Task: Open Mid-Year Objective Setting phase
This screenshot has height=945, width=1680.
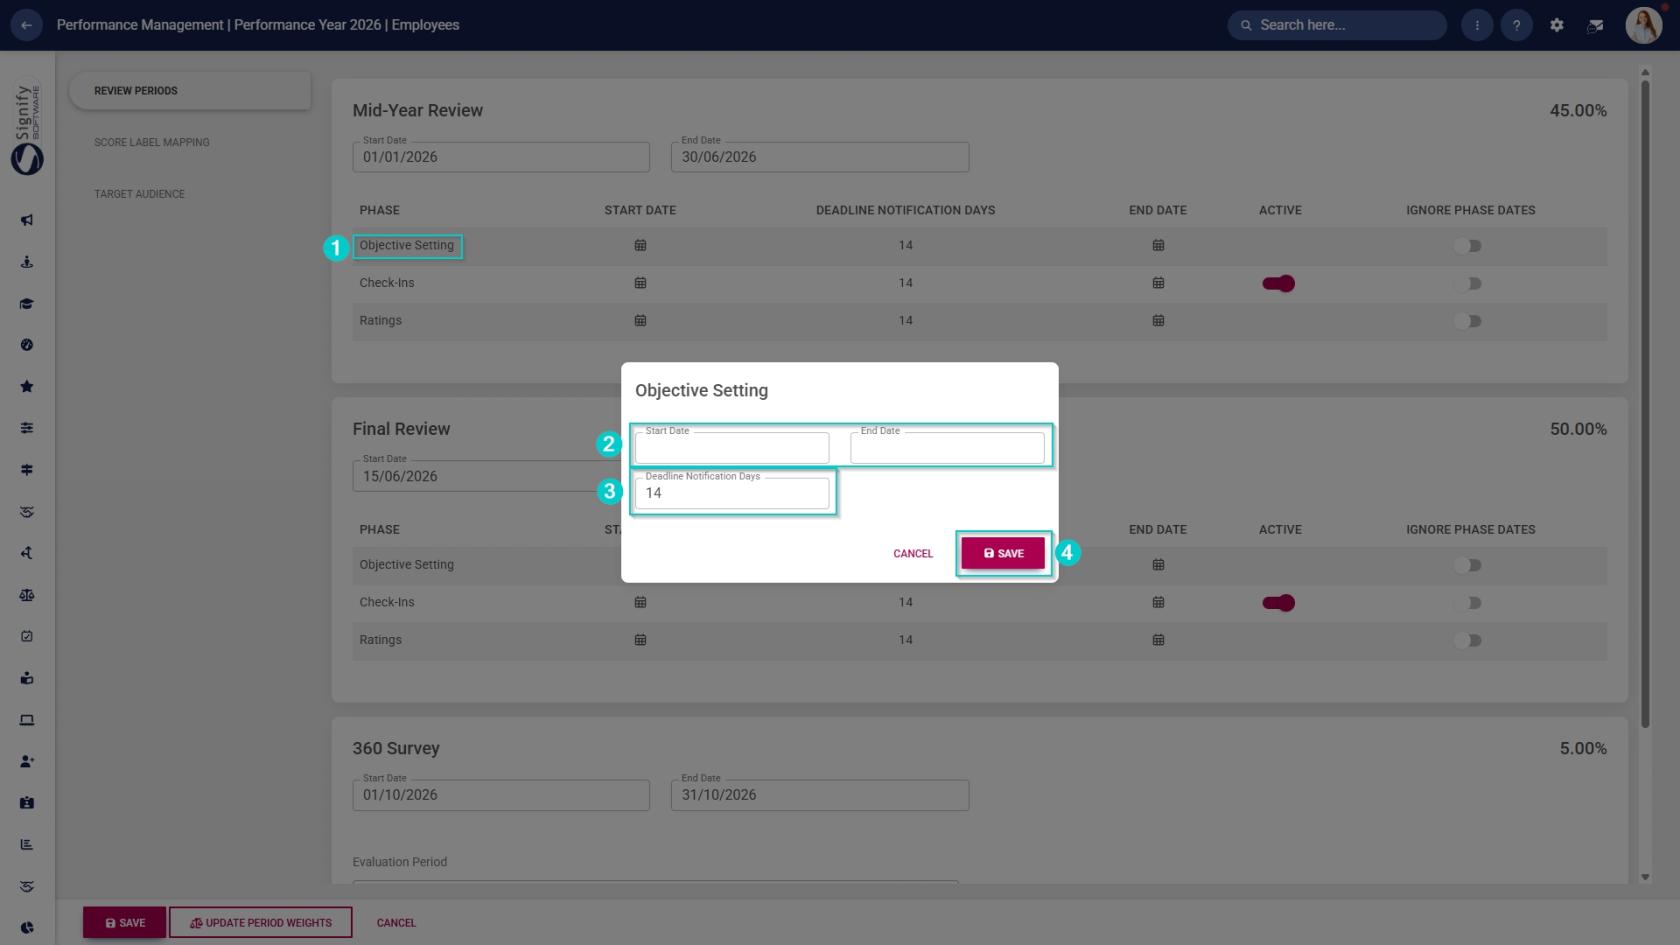Action: point(407,246)
